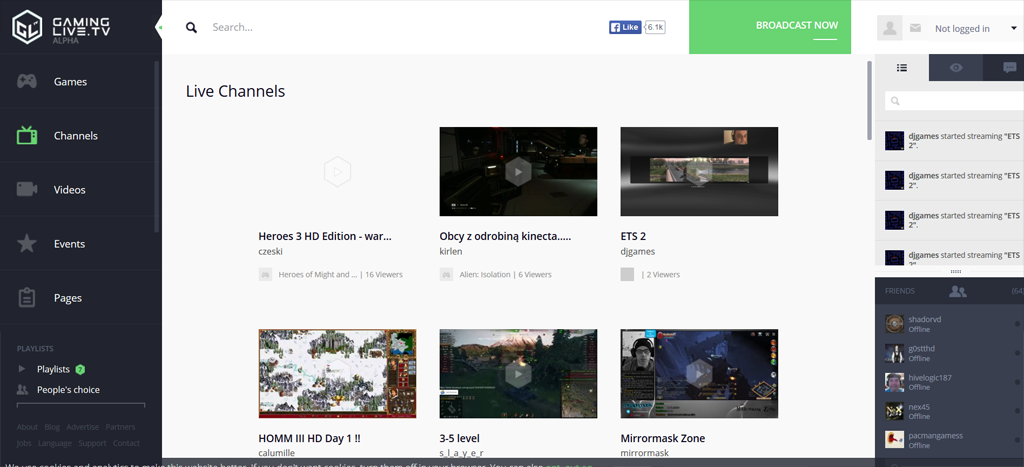Click the GamingLive.TV logo
Viewport: 1024px width, 467px height.
[60, 27]
